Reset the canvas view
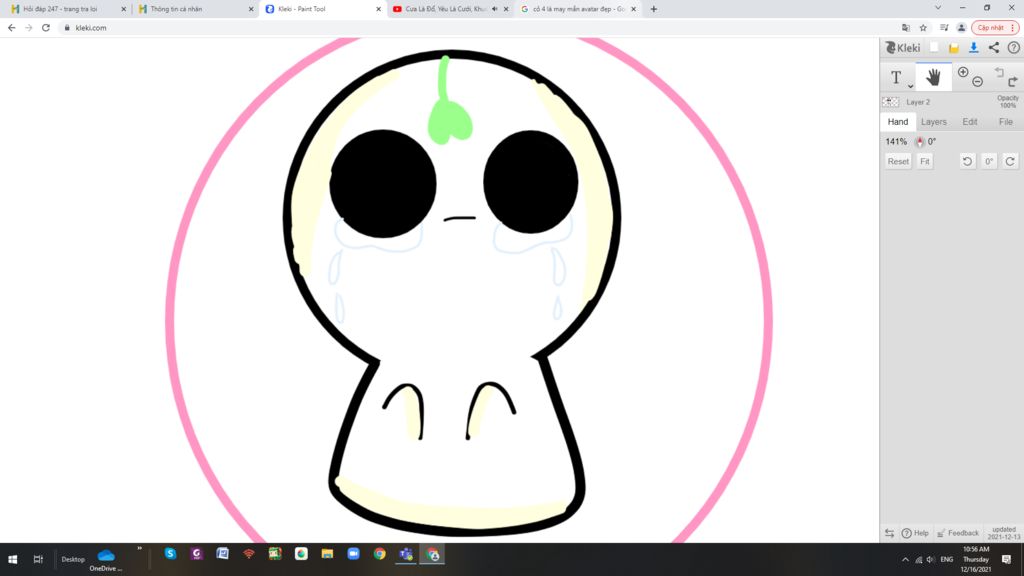This screenshot has width=1024, height=576. [898, 161]
